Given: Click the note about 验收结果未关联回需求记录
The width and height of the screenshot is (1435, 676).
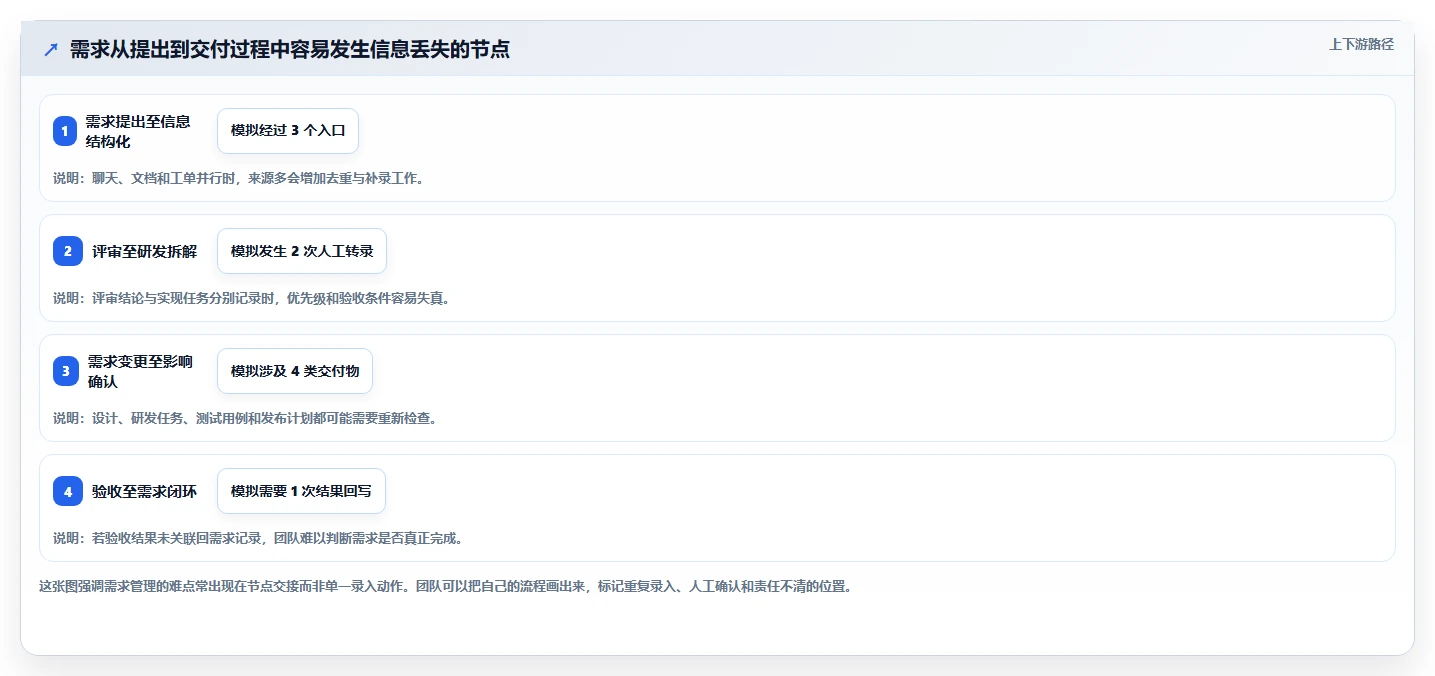Looking at the screenshot, I should [258, 538].
